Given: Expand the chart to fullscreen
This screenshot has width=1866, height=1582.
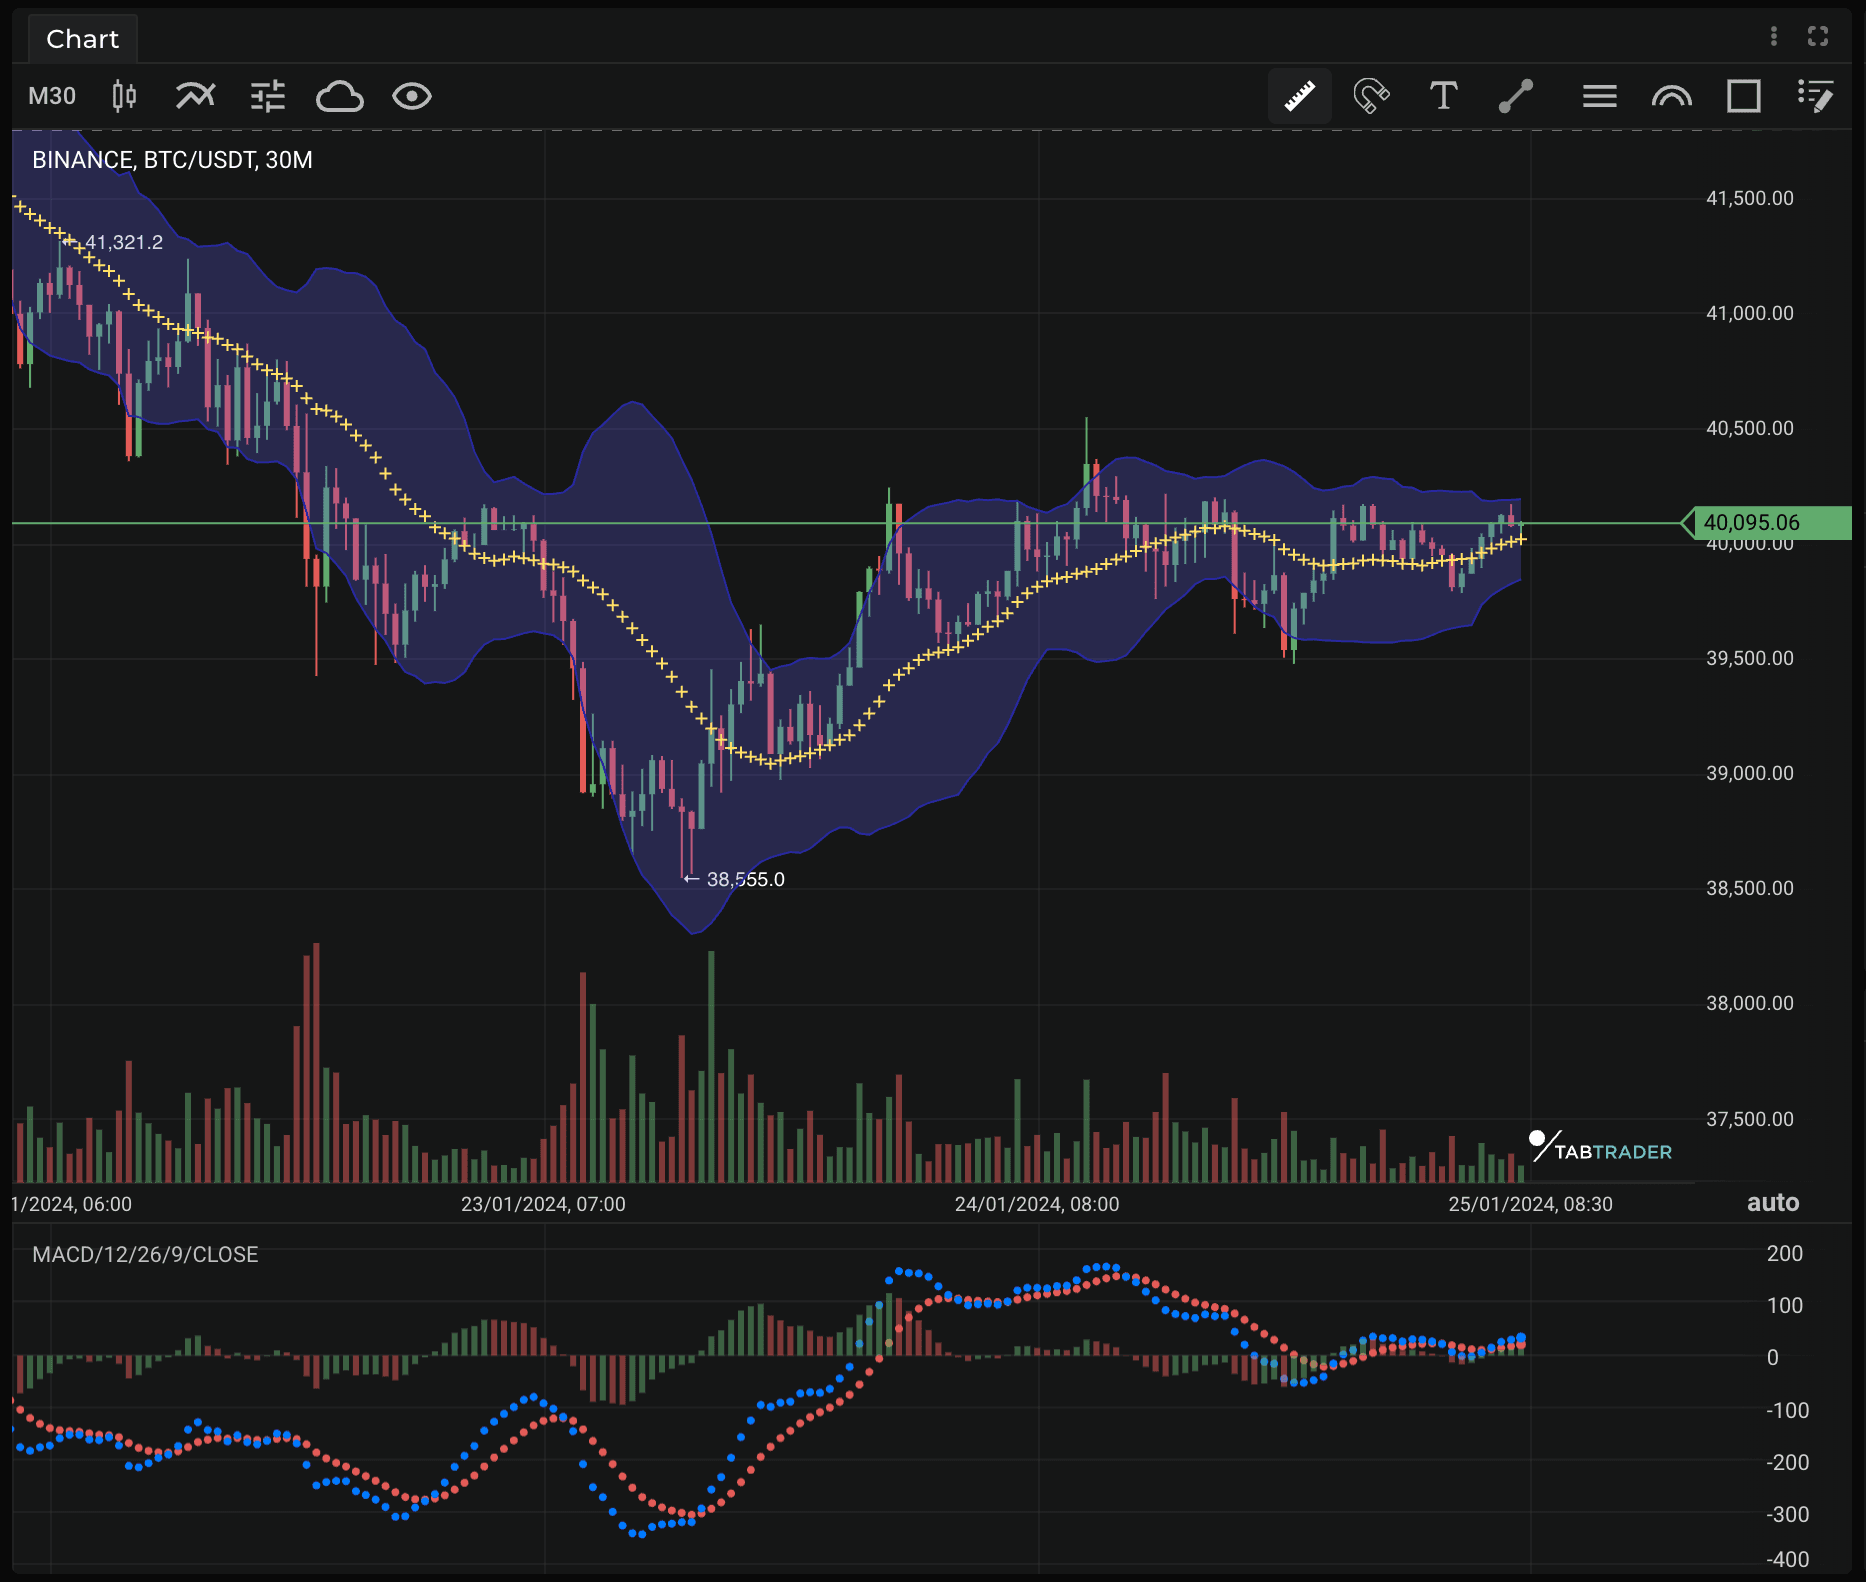Looking at the screenshot, I should (x=1818, y=36).
